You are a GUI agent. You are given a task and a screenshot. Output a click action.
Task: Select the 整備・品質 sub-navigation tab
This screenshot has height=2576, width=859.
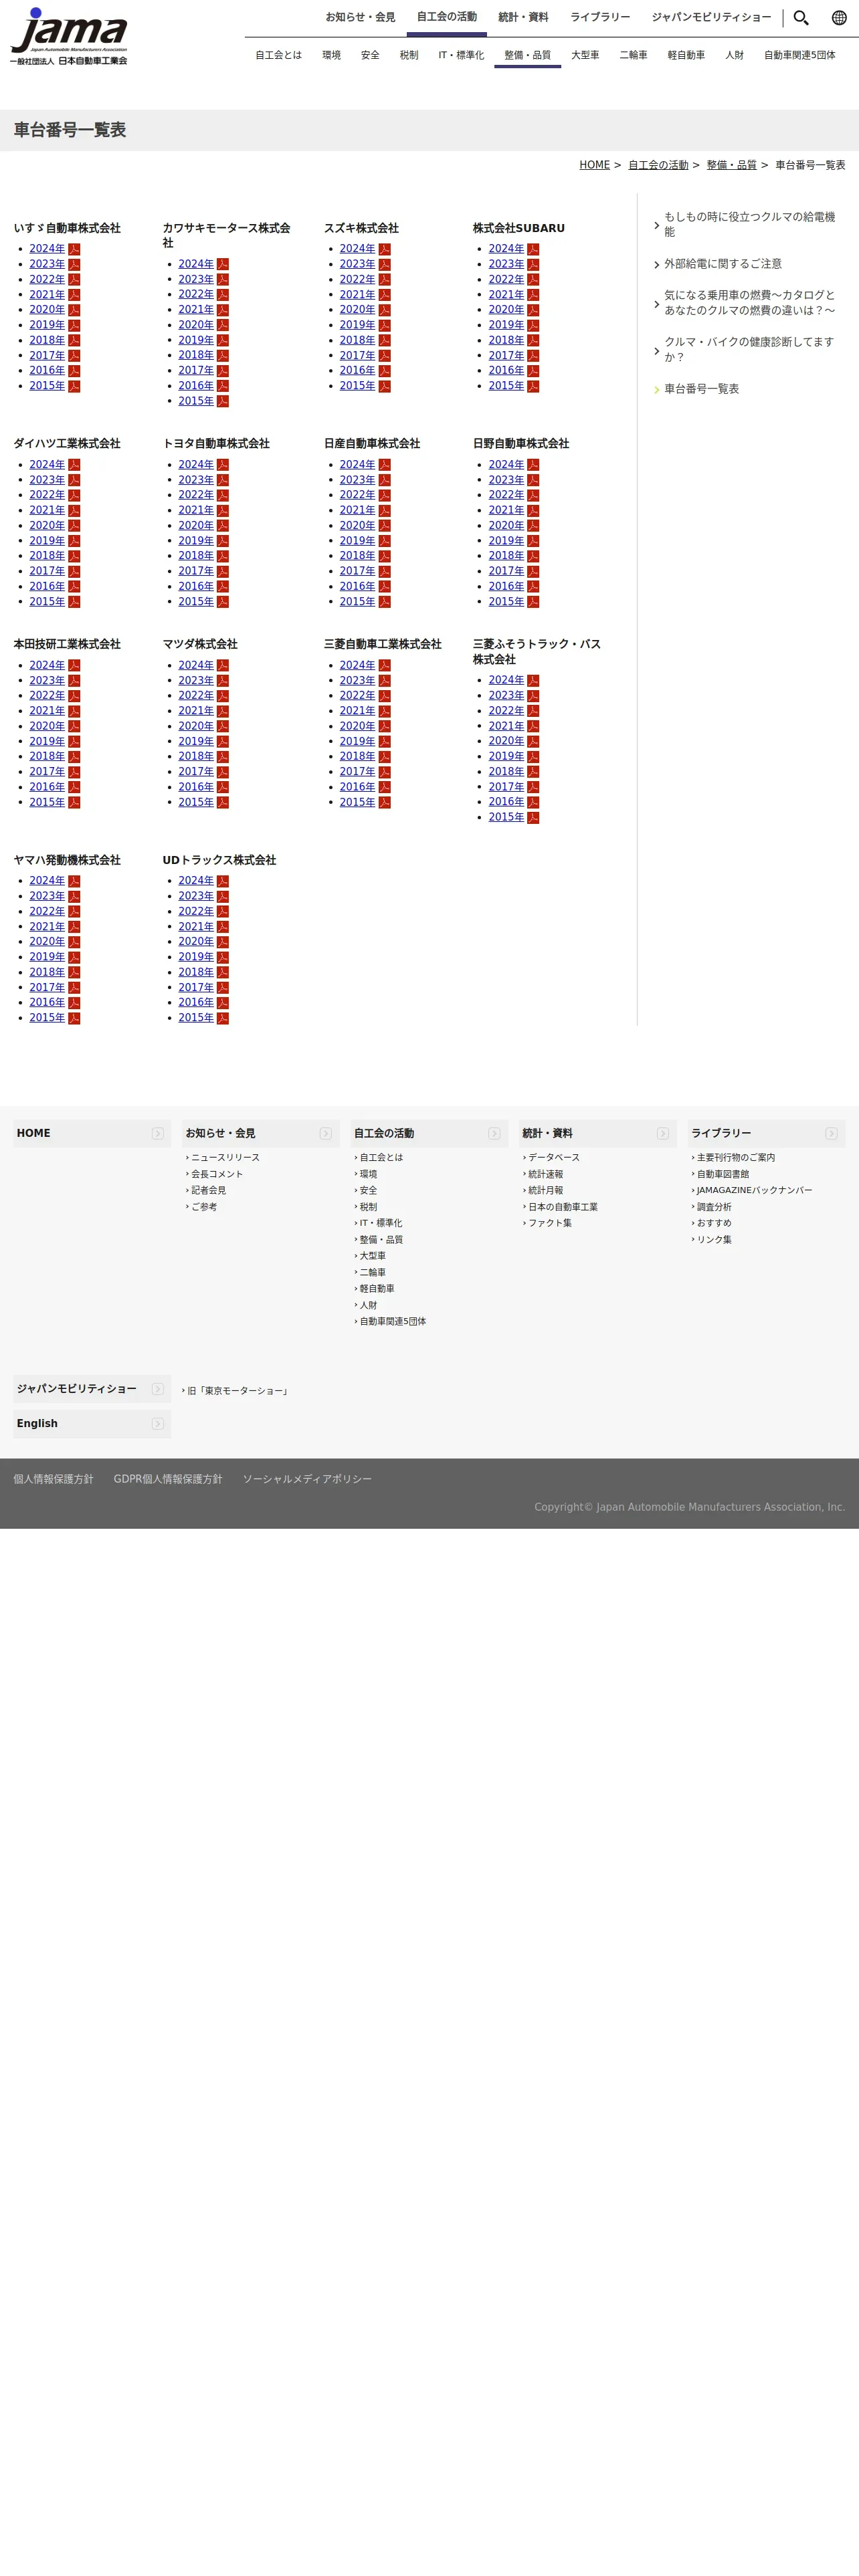527,55
